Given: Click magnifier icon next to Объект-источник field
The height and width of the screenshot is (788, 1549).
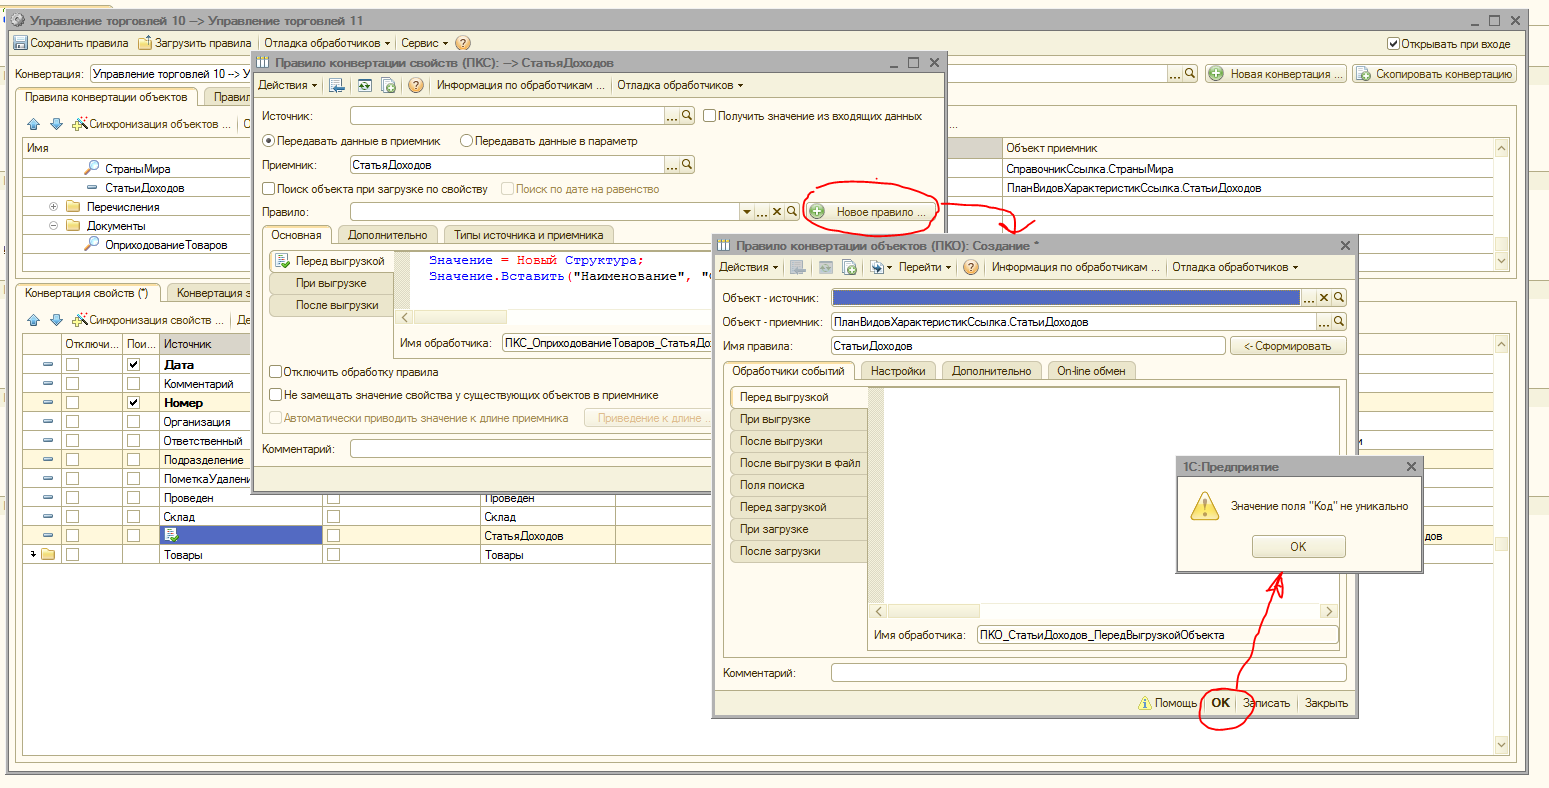Looking at the screenshot, I should click(1339, 297).
